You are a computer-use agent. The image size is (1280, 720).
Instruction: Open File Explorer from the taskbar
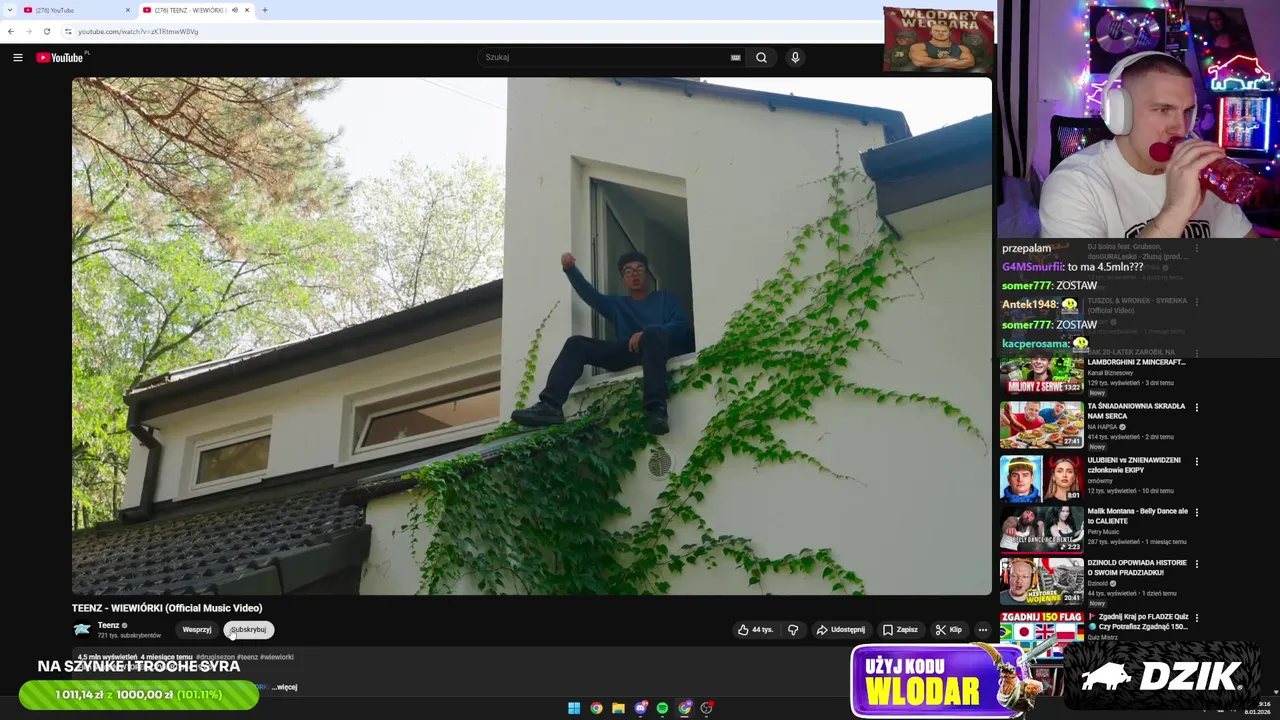618,708
